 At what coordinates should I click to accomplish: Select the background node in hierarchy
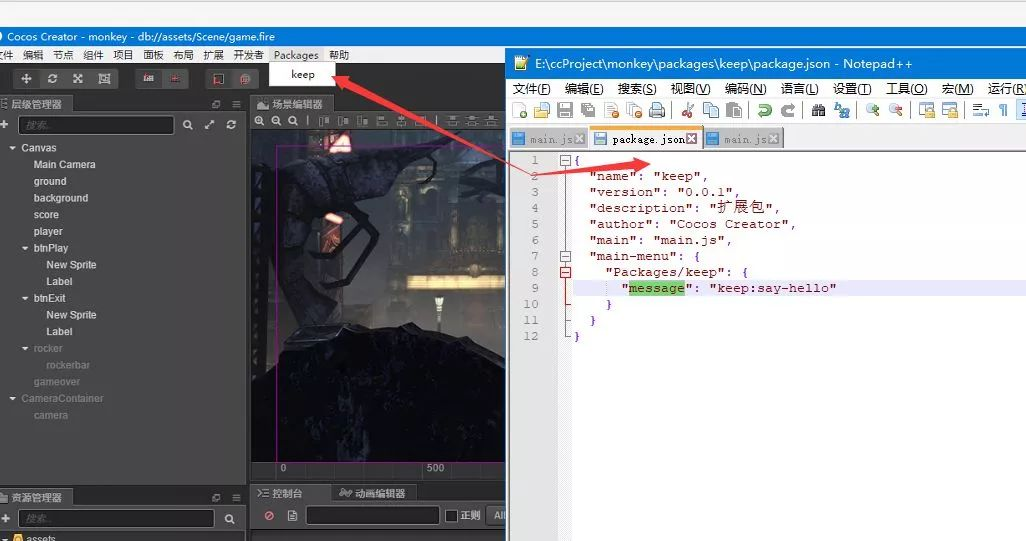point(61,198)
